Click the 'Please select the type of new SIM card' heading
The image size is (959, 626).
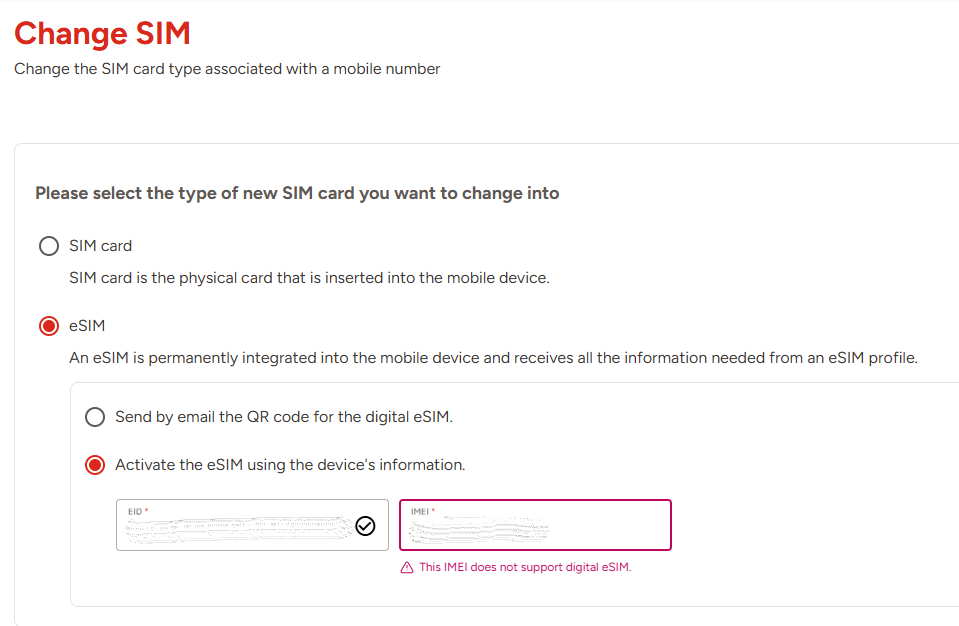(297, 193)
